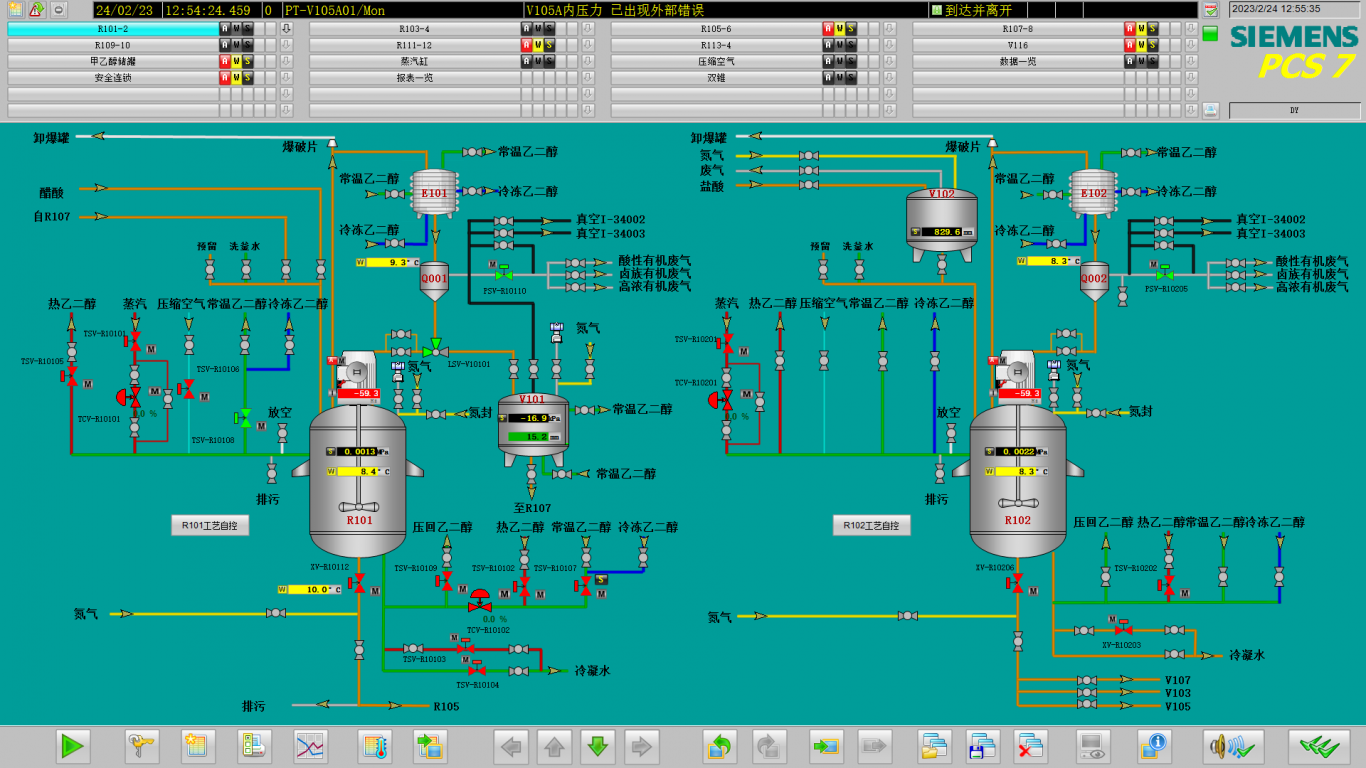Switch to the R103-4 process area
Screen dimensions: 1366x768
(x=414, y=29)
